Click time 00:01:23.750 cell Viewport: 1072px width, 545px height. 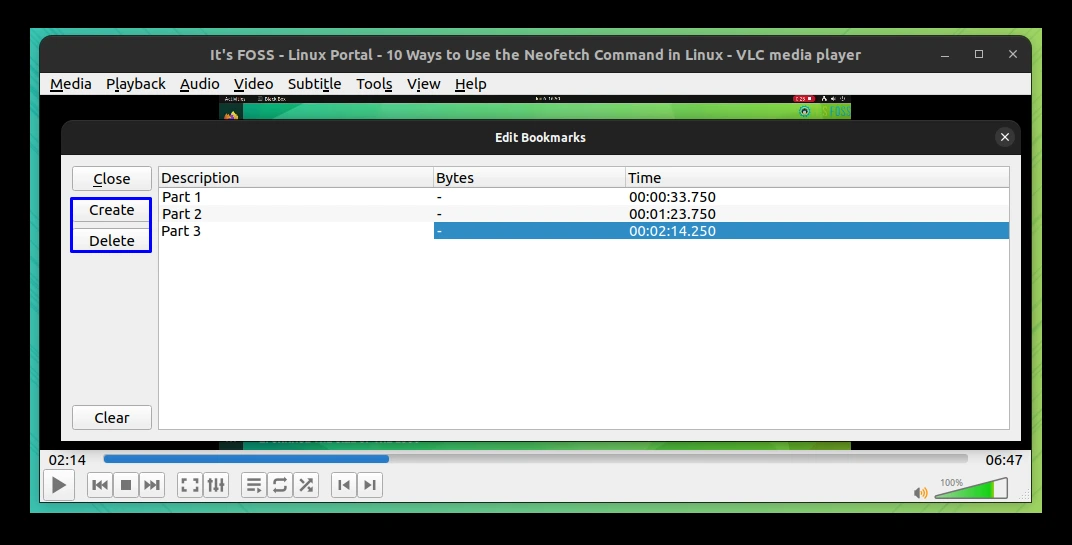point(672,214)
